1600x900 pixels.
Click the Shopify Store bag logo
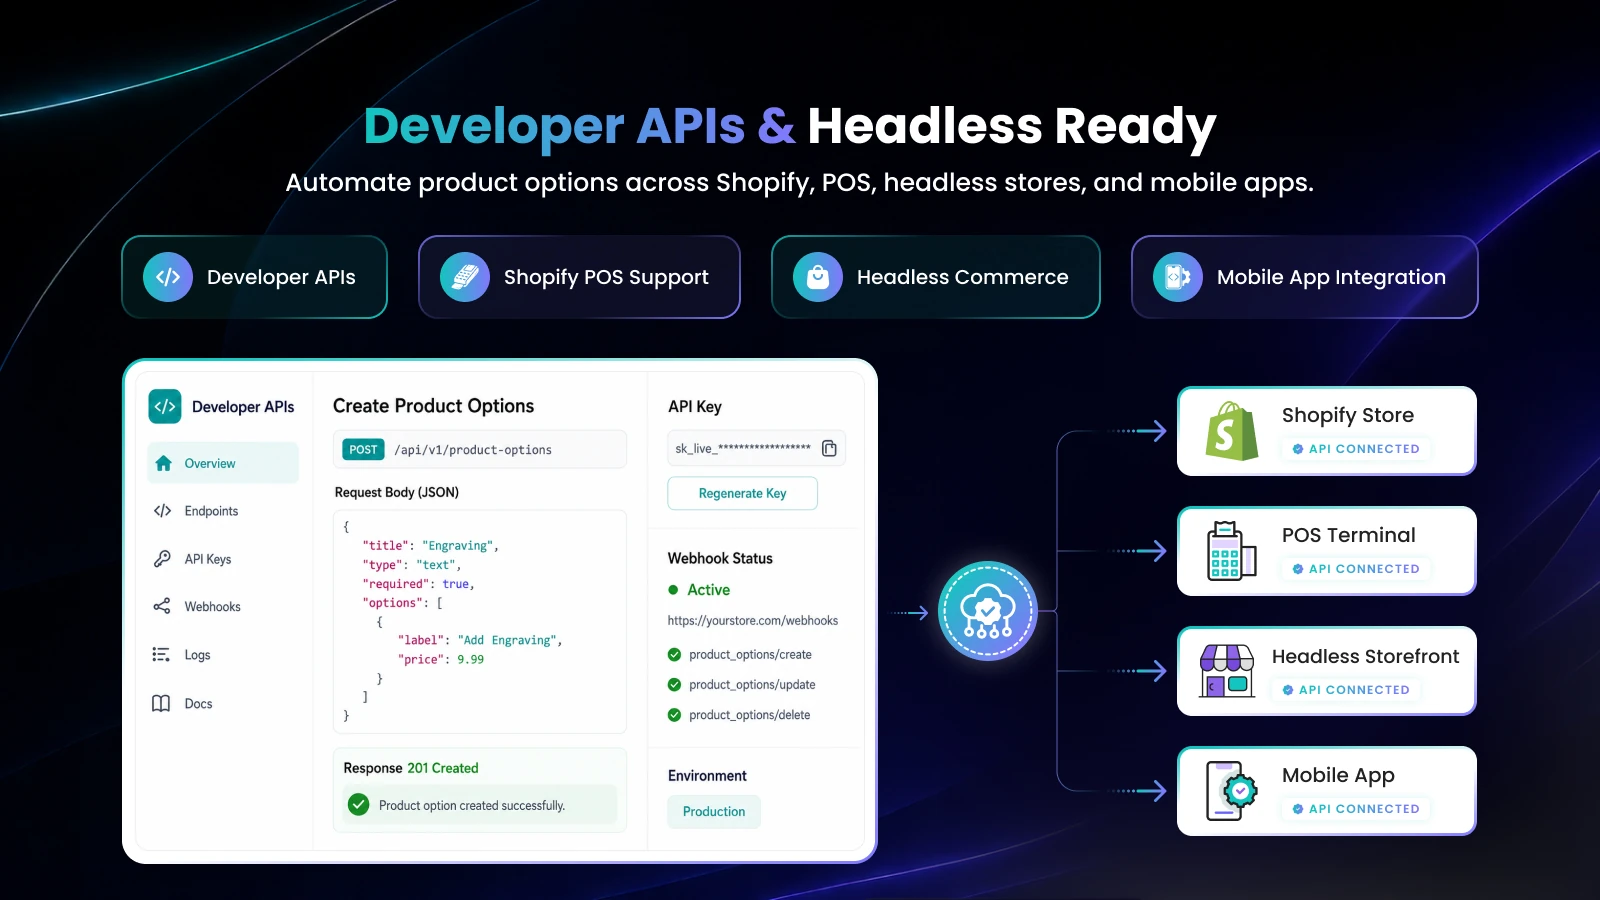(x=1231, y=431)
